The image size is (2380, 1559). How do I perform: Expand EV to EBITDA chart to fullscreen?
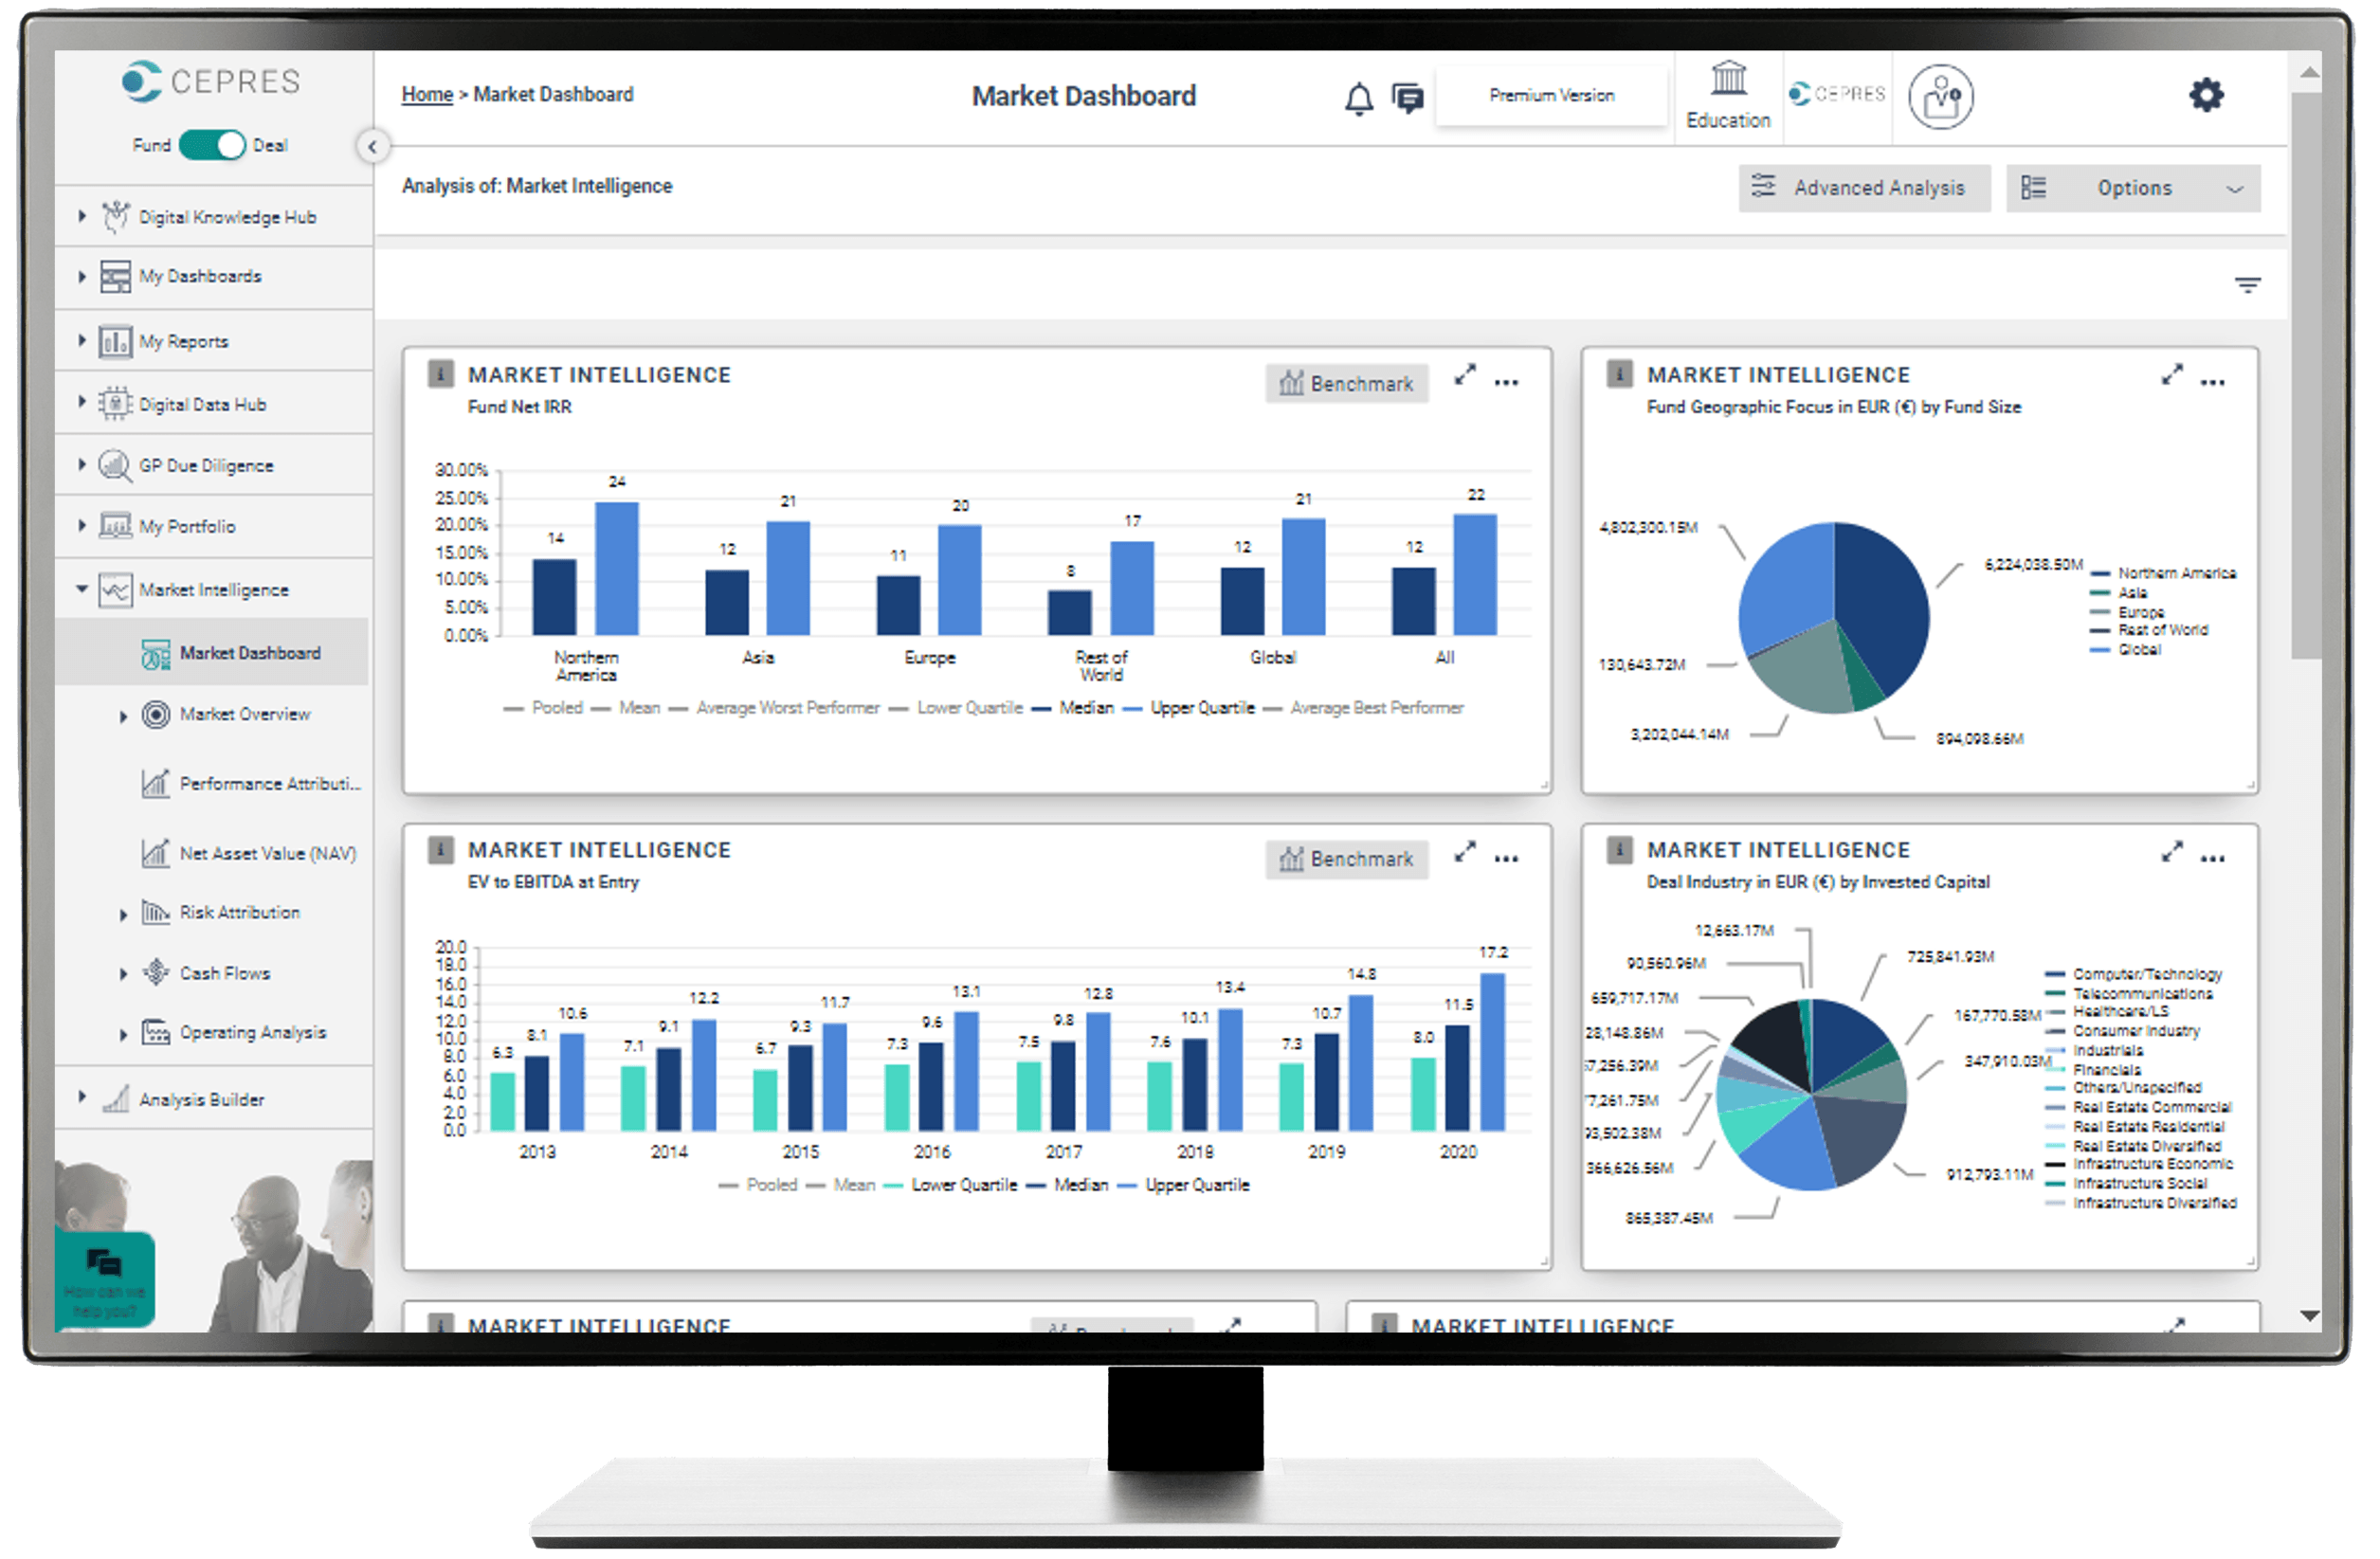tap(1466, 852)
